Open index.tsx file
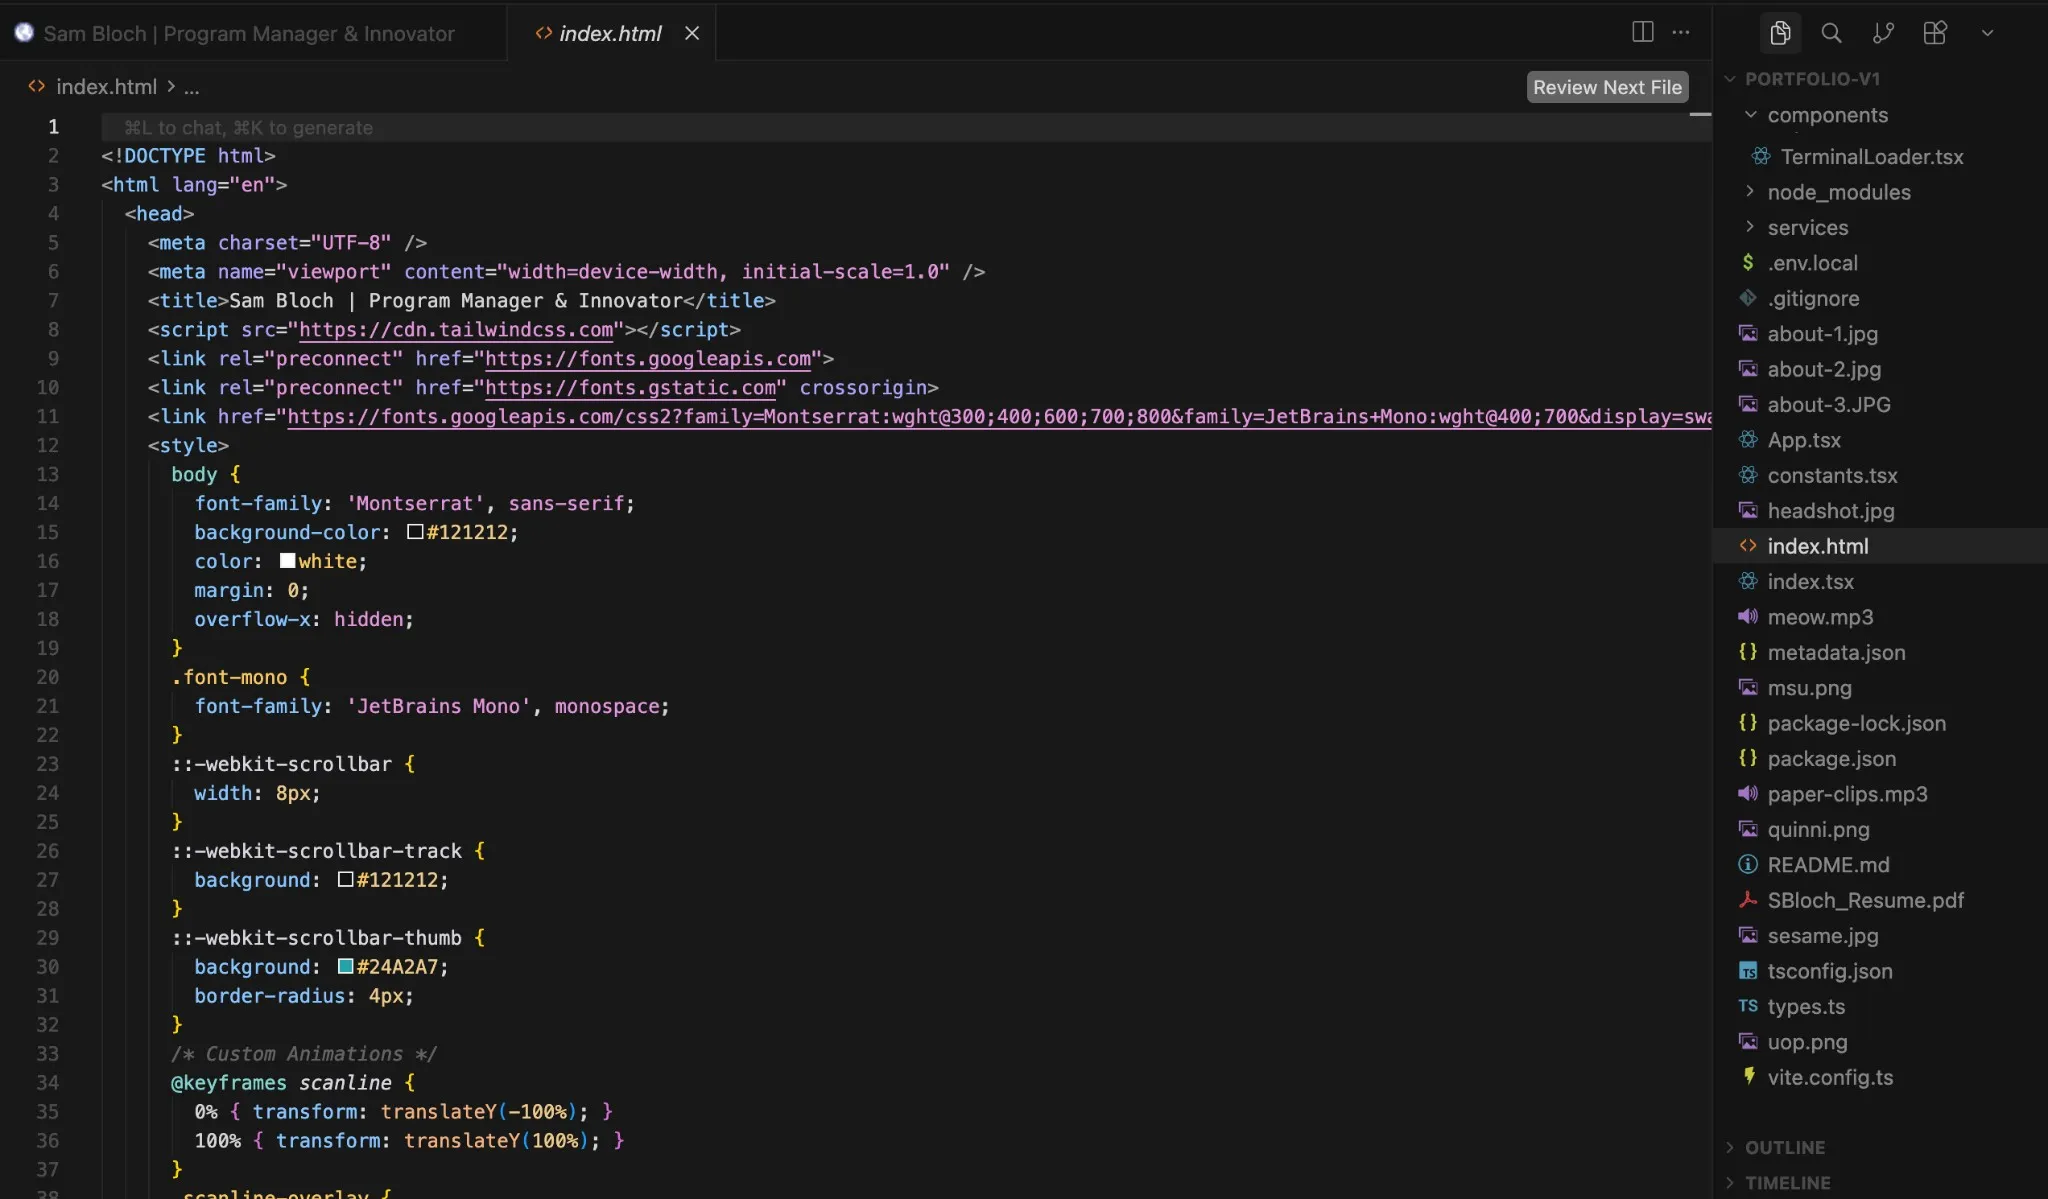This screenshot has width=2048, height=1199. coord(1810,582)
